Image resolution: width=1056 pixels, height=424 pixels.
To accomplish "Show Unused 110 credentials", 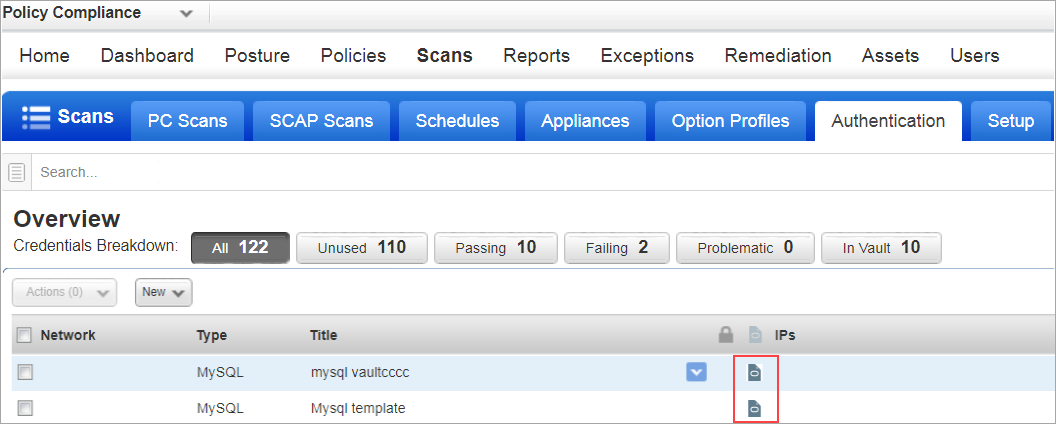I will pos(361,248).
